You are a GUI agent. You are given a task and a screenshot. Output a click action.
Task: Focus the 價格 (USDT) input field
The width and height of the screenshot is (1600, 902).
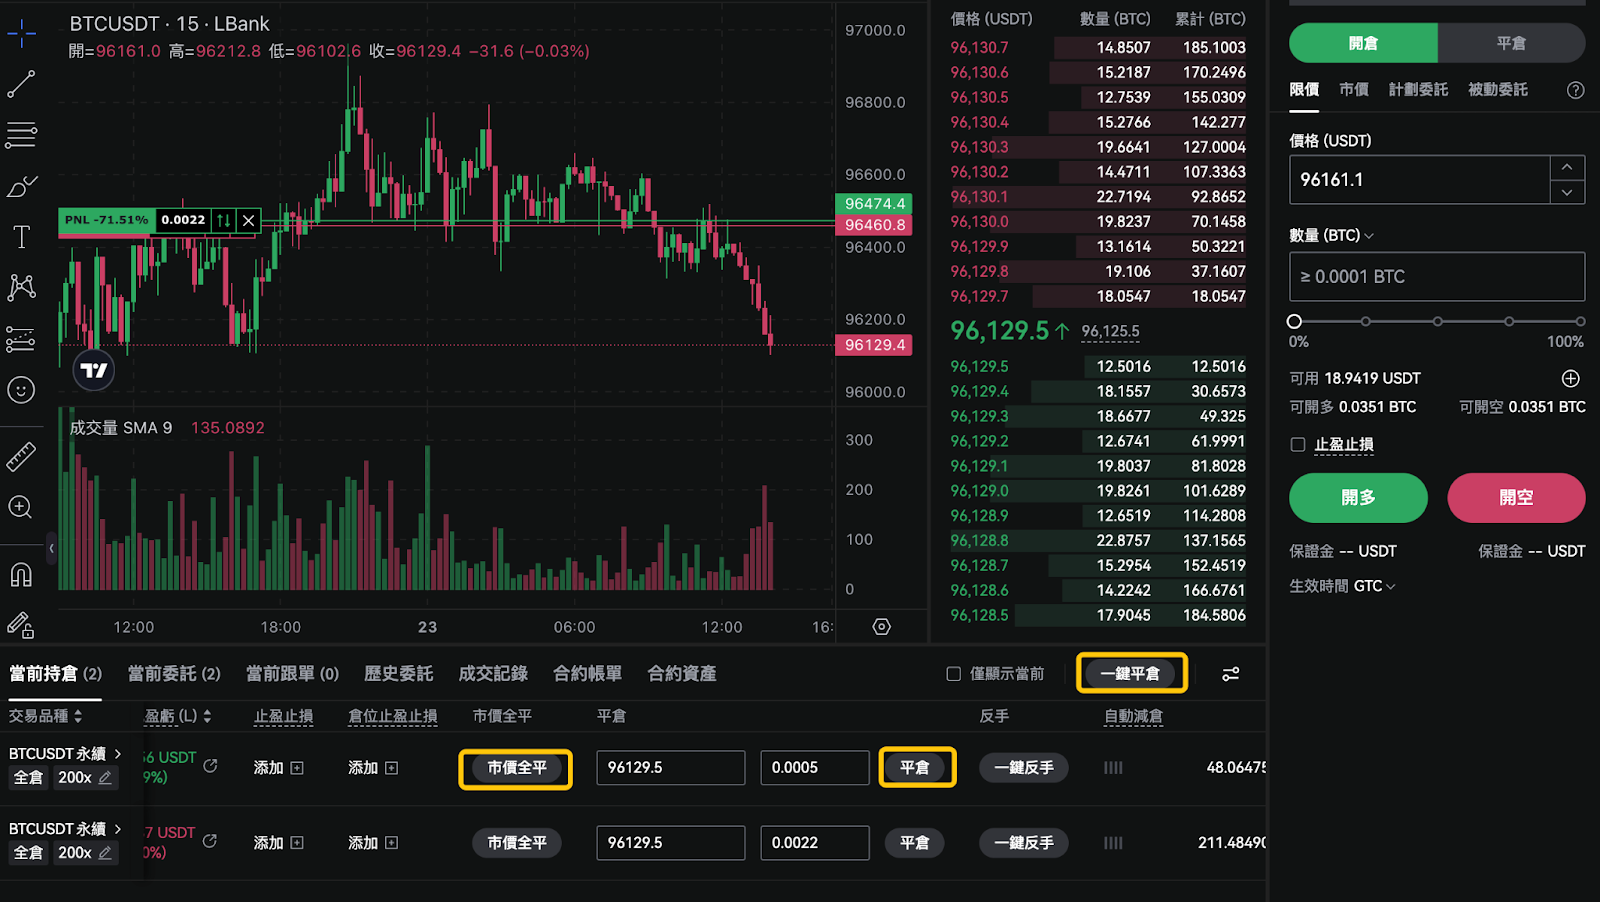pos(1419,180)
